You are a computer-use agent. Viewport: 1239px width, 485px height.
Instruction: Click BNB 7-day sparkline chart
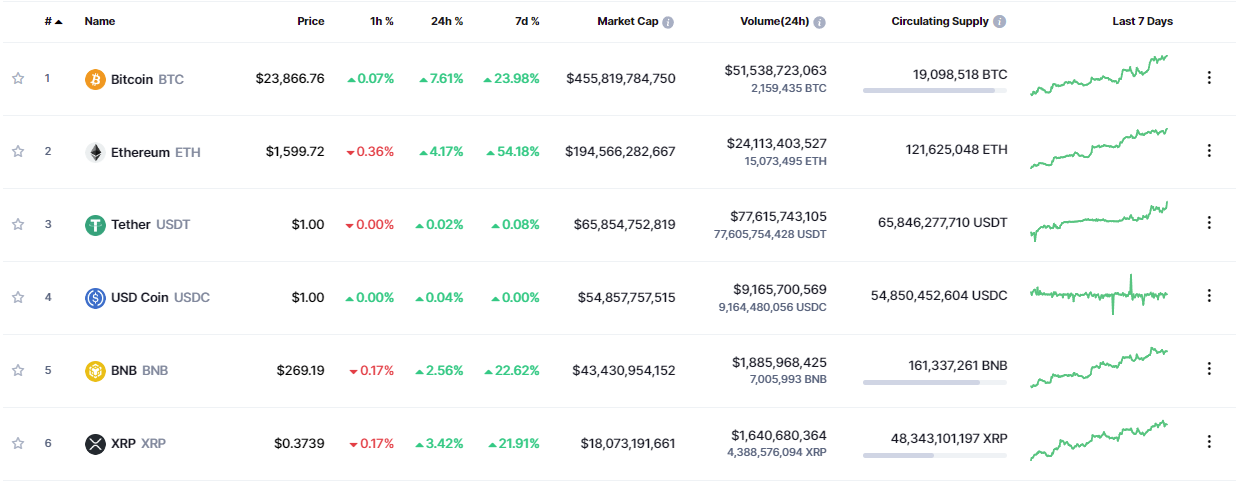click(x=1099, y=367)
